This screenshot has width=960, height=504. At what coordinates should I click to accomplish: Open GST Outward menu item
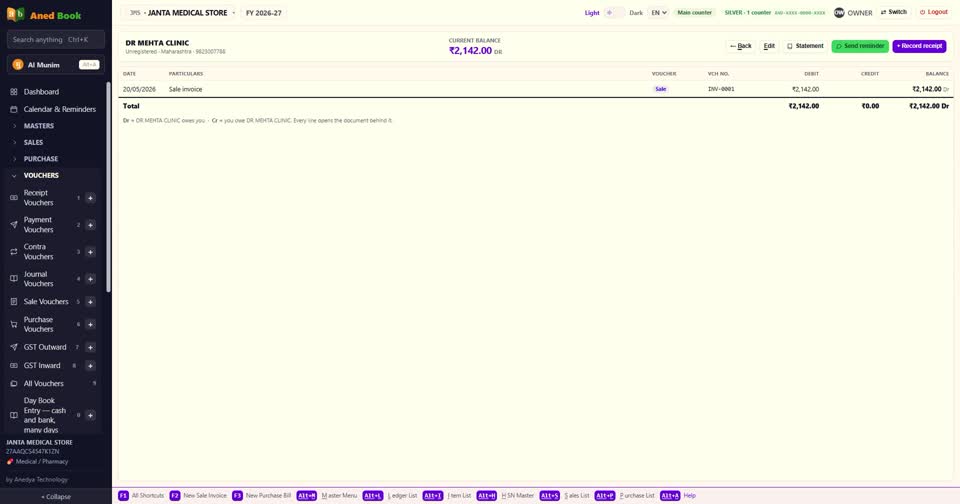tap(45, 347)
